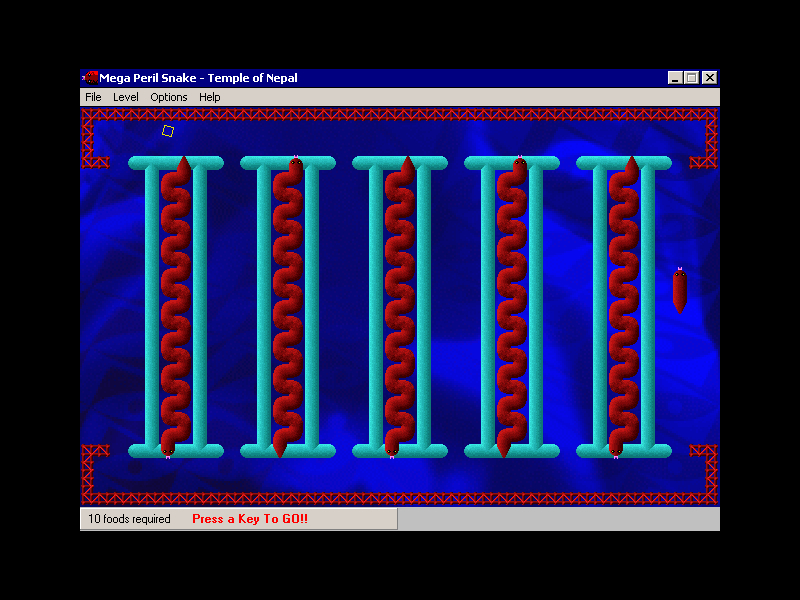
Task: Click the "Press a Key To GO!!" message
Action: click(250, 519)
